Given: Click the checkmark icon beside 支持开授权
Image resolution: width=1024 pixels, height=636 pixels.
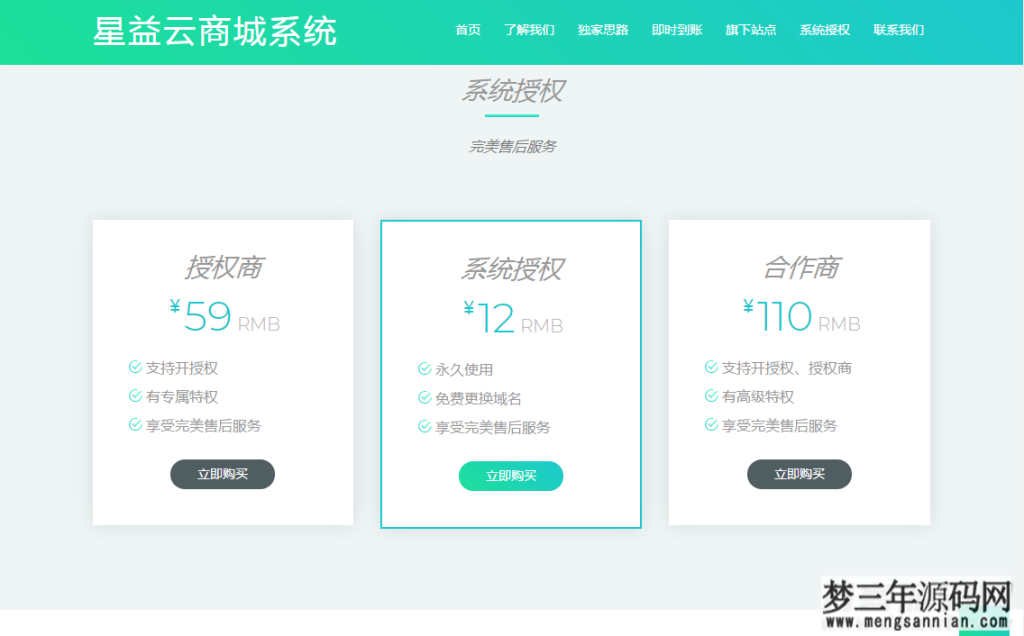Looking at the screenshot, I should [134, 368].
